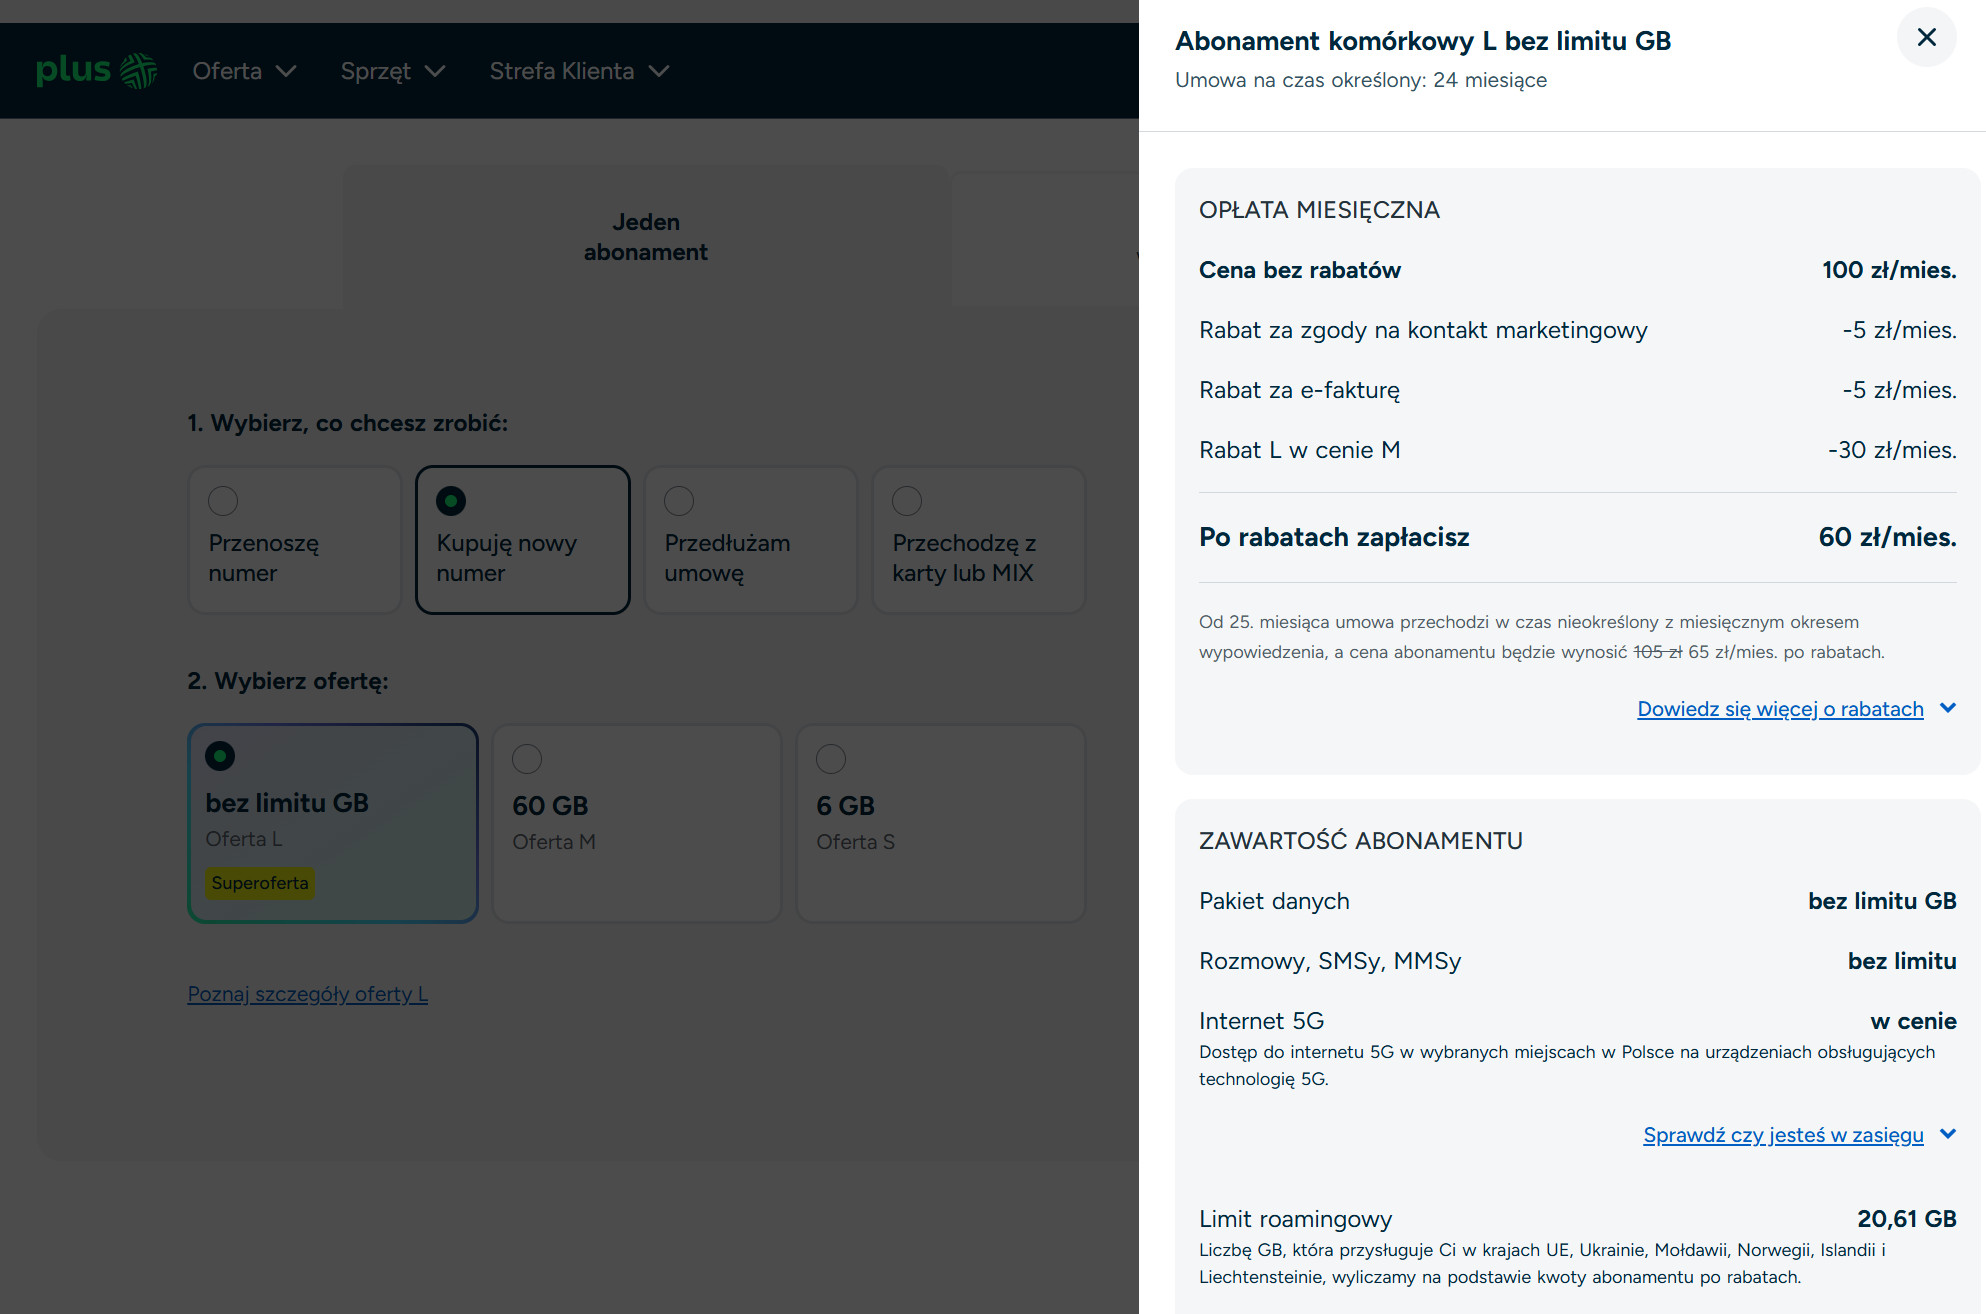Close the subscription details panel
The image size is (1986, 1314).
point(1926,38)
